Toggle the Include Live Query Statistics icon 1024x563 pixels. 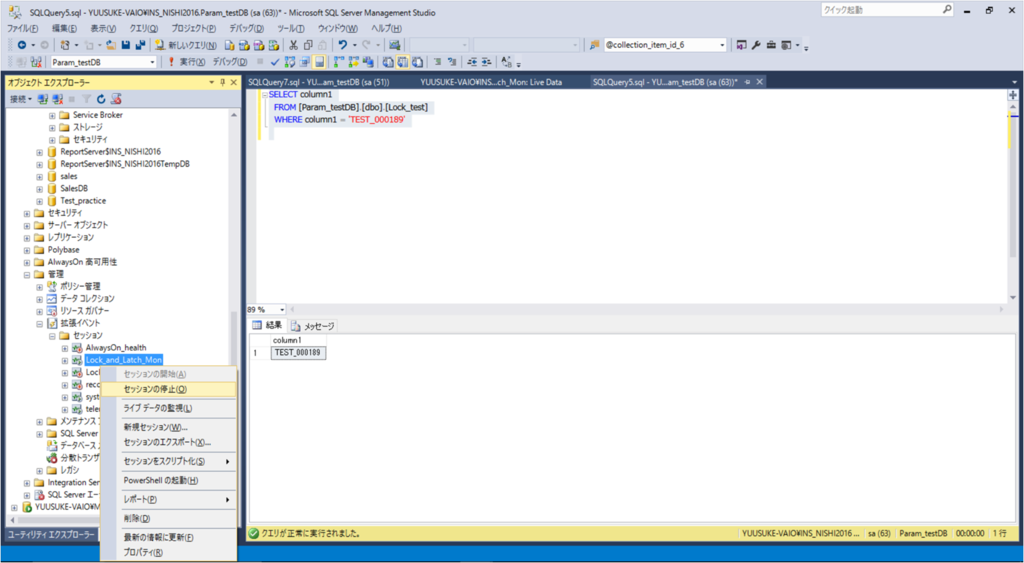353,62
